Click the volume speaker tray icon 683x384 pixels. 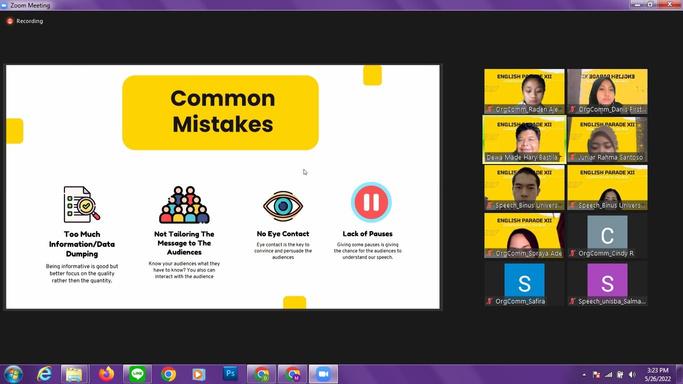[x=632, y=375]
